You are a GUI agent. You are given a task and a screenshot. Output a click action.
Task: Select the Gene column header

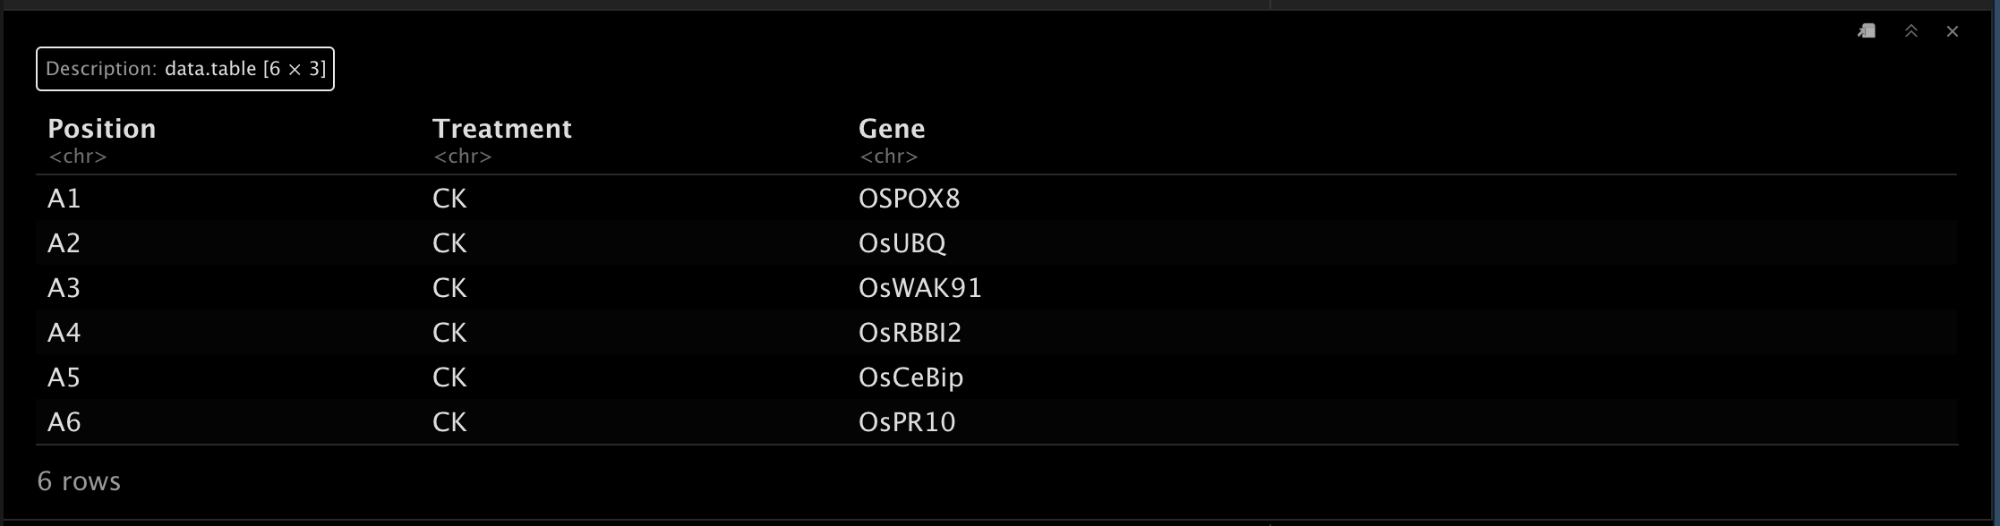pos(892,128)
